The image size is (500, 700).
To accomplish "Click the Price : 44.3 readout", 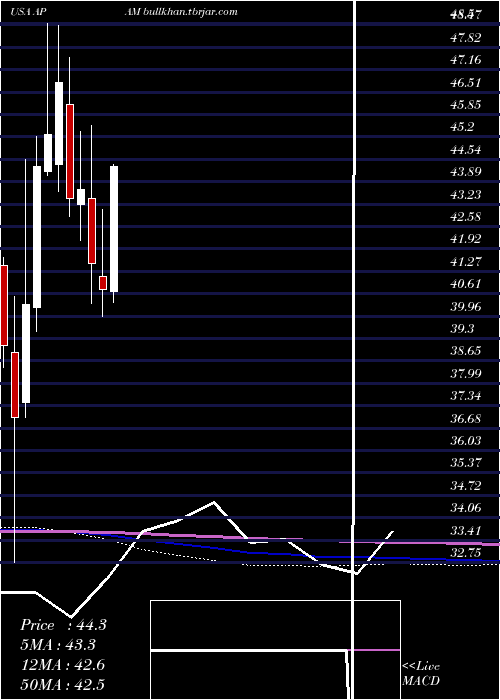I will (63, 625).
